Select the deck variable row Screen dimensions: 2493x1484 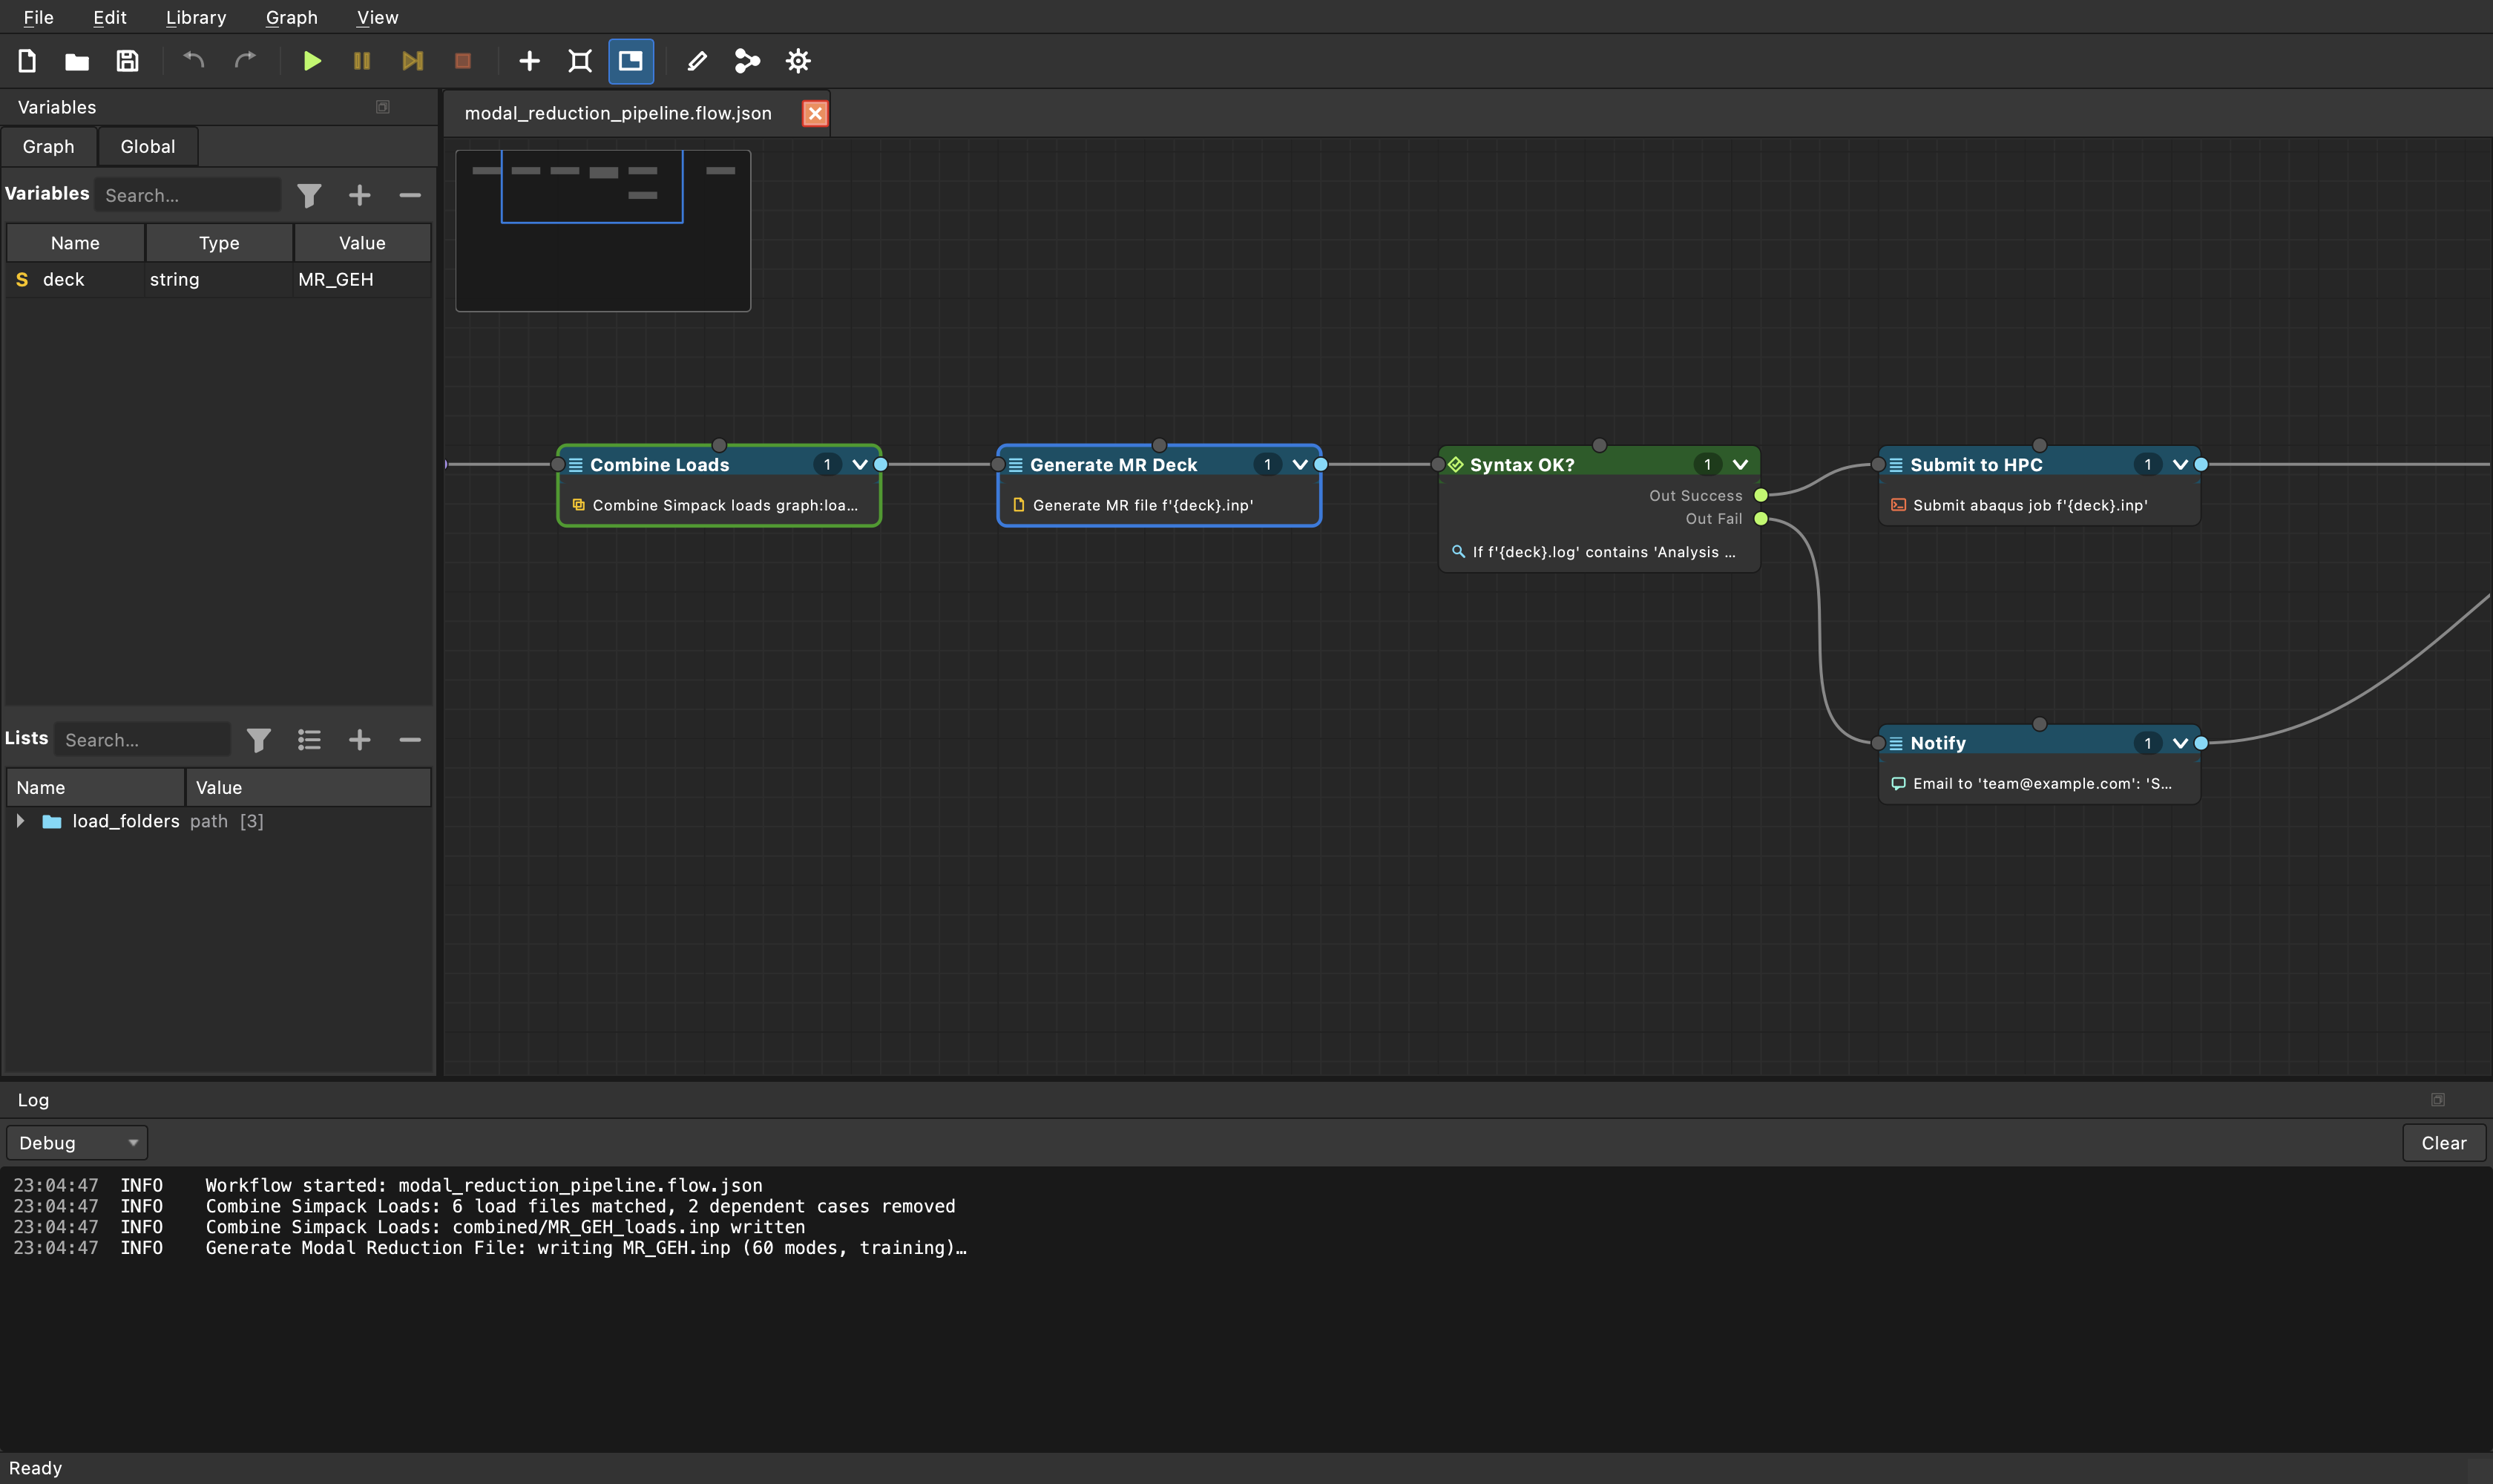pyautogui.click(x=218, y=280)
